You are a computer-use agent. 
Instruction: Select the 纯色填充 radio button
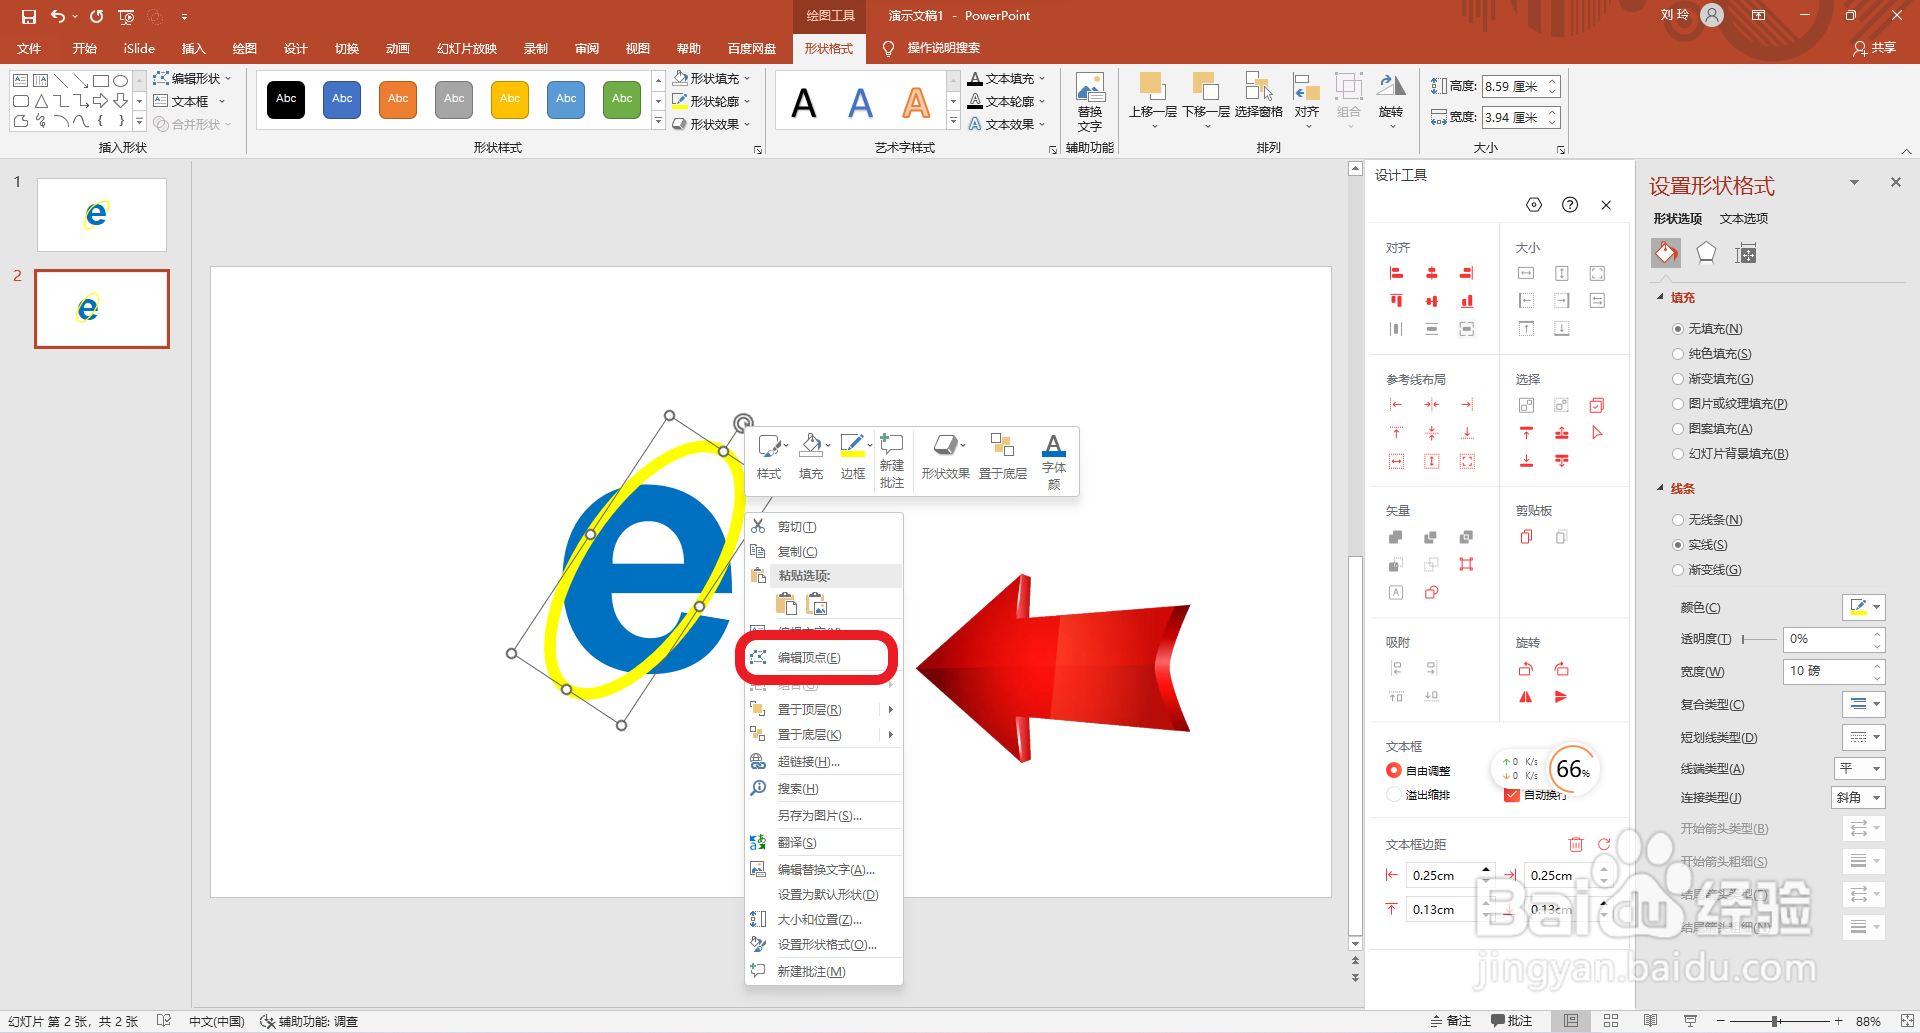[1678, 354]
